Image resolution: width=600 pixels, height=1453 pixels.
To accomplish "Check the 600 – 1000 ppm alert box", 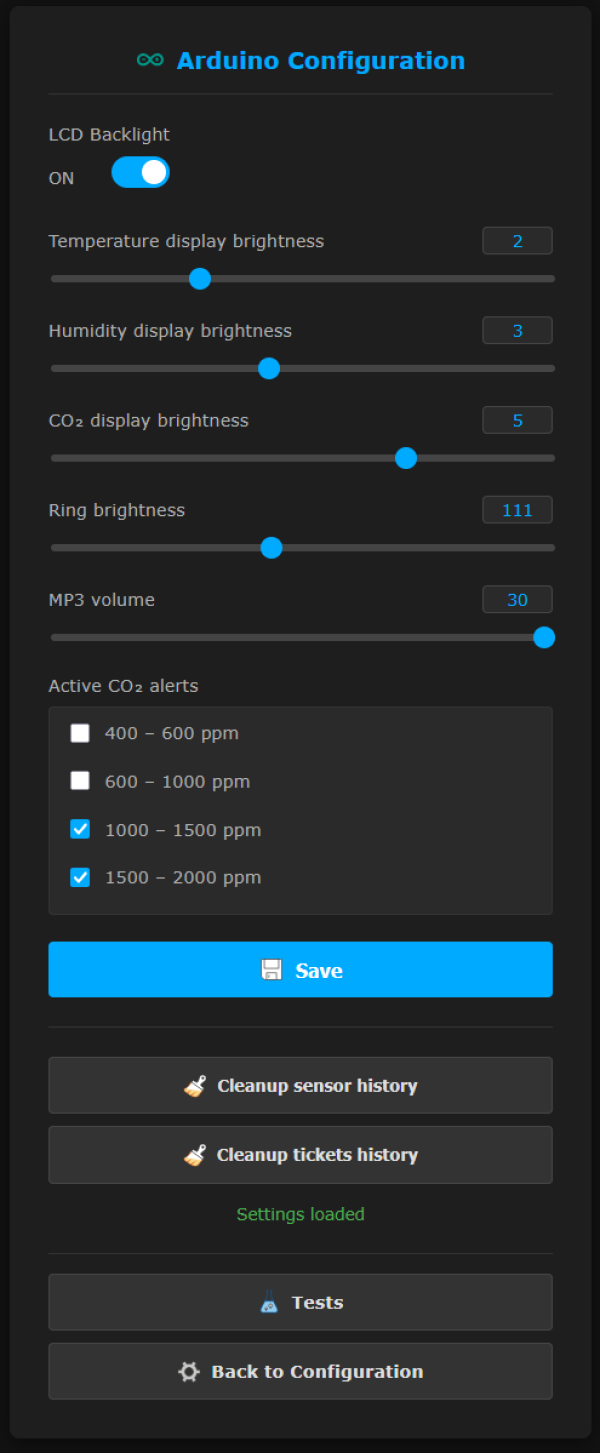I will 80,782.
